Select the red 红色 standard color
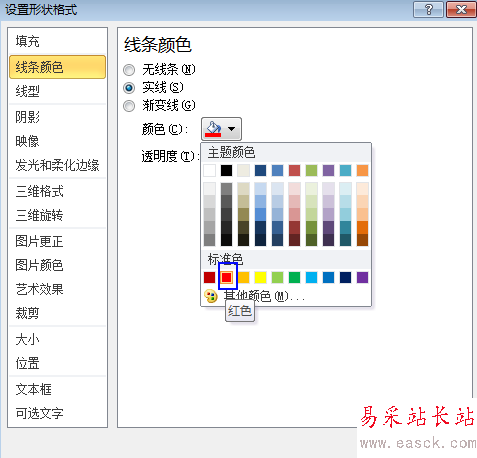477x458 pixels. pos(227,277)
